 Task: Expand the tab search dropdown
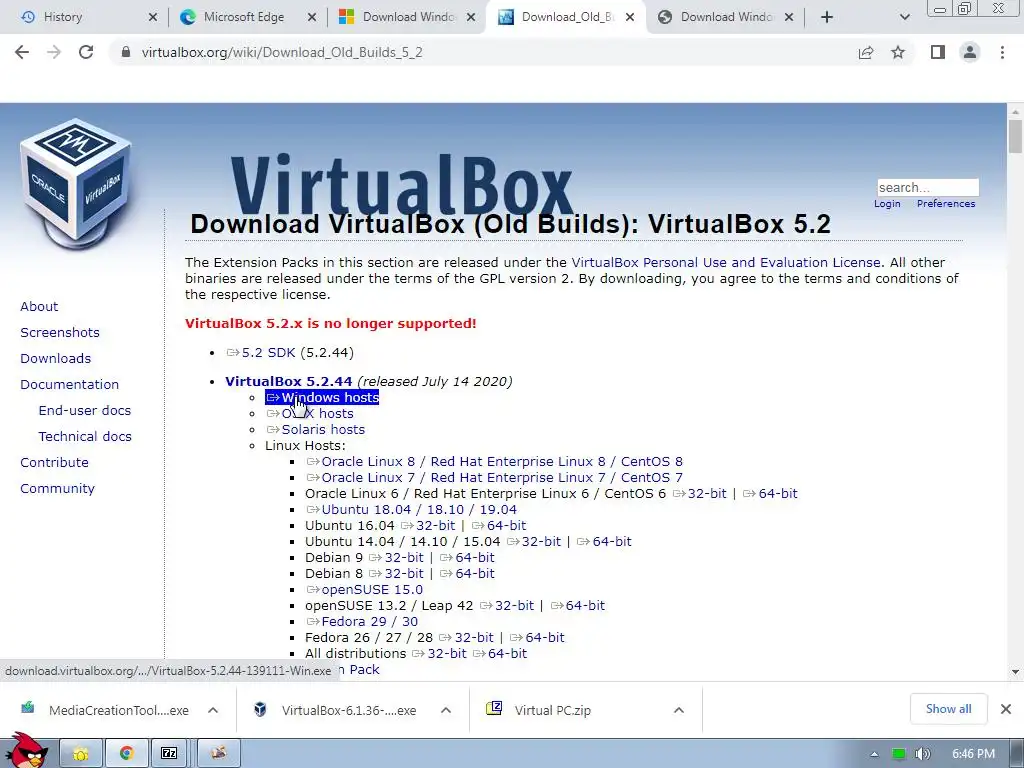tap(904, 18)
